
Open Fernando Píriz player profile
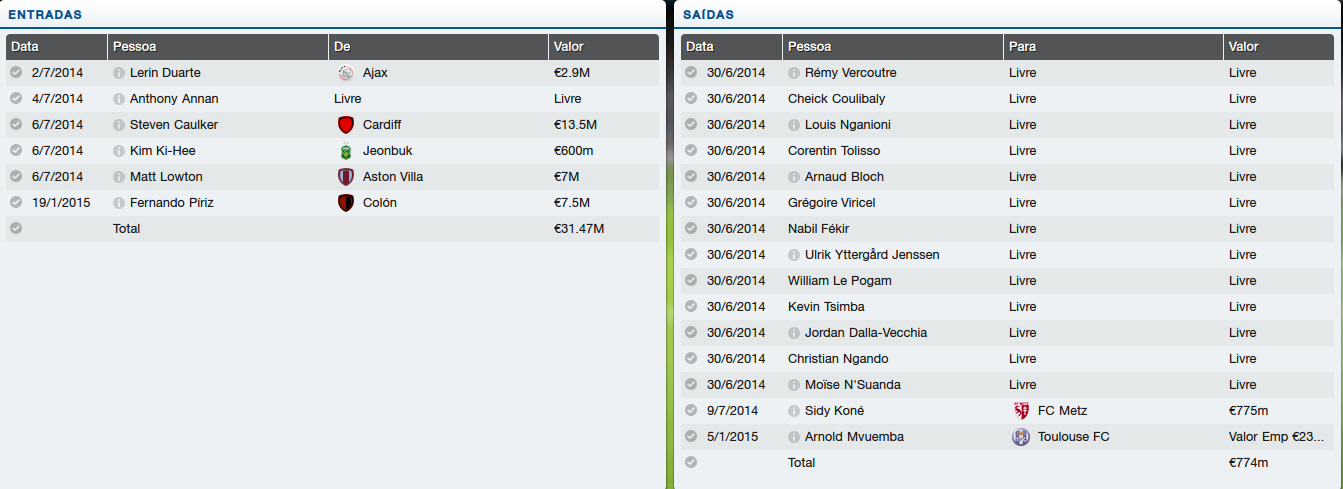[x=171, y=203]
